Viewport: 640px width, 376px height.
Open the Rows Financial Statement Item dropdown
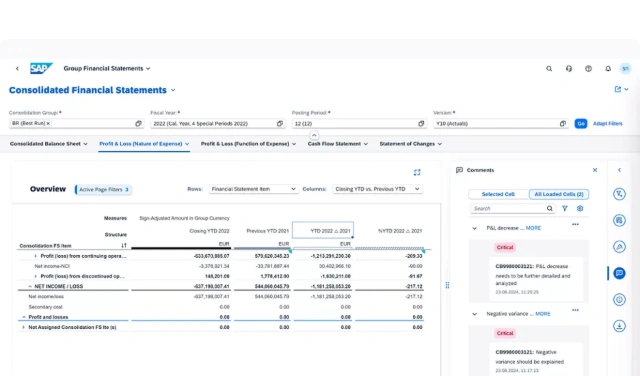(253, 189)
